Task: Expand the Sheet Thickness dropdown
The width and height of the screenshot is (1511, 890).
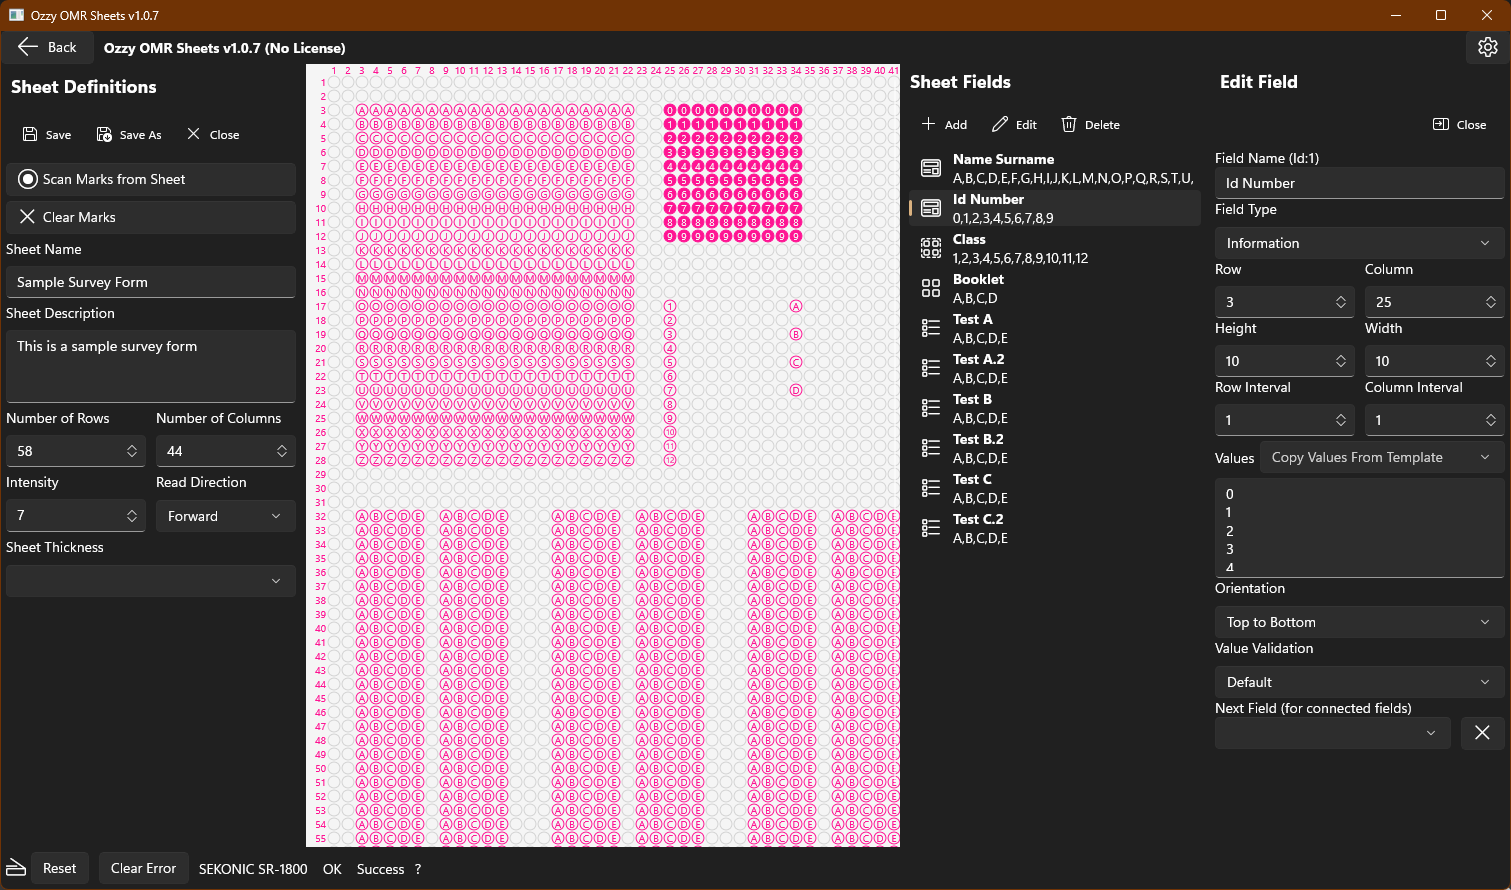Action: pos(150,581)
